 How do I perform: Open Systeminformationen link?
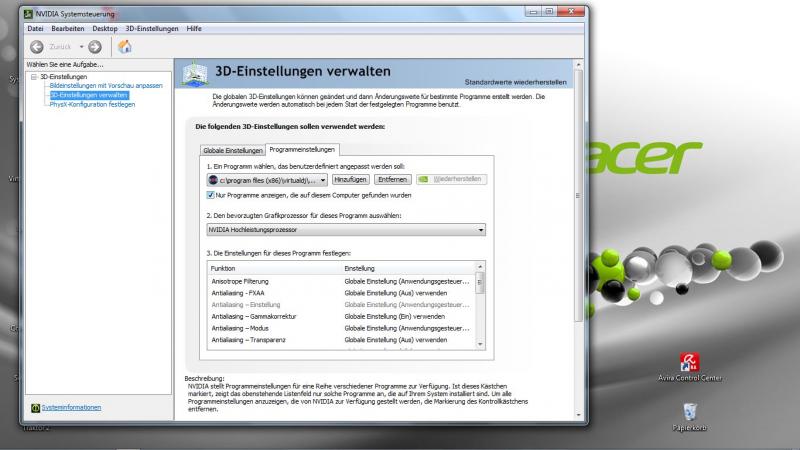71,408
